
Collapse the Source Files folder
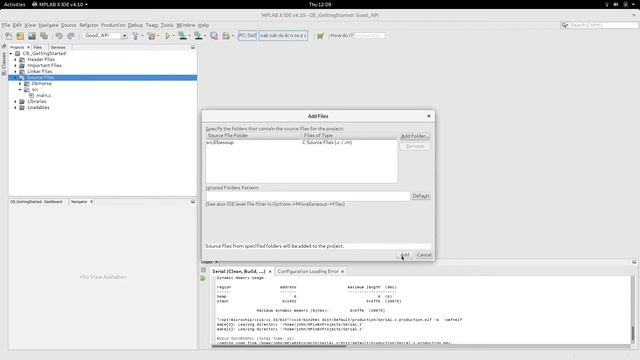pyautogui.click(x=16, y=78)
